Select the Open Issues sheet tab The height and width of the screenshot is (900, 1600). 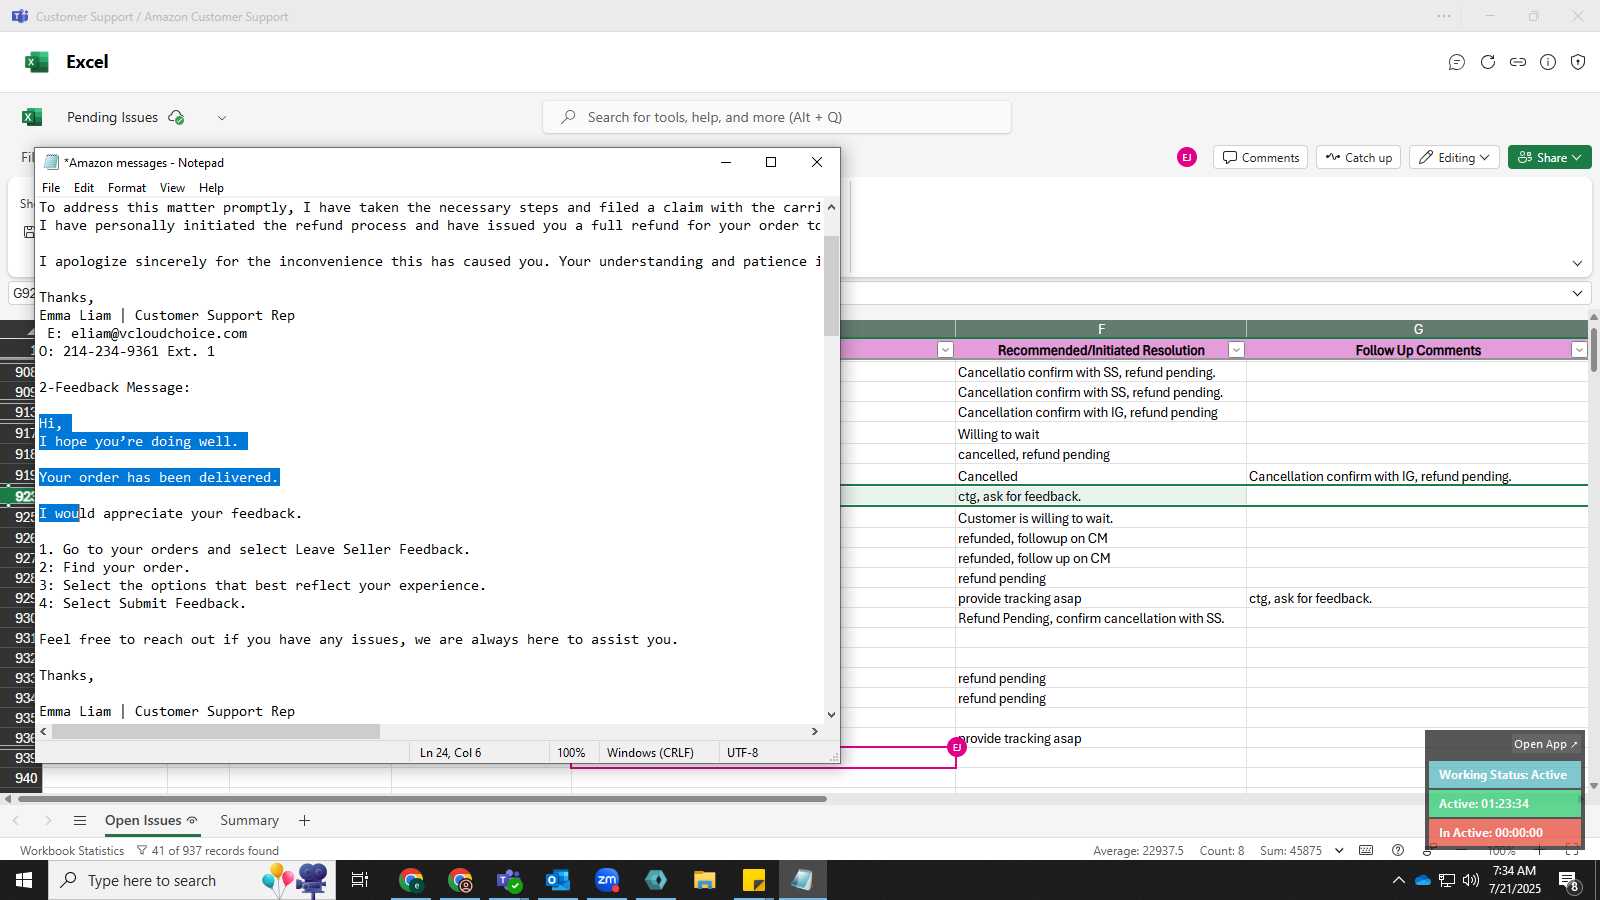[151, 821]
